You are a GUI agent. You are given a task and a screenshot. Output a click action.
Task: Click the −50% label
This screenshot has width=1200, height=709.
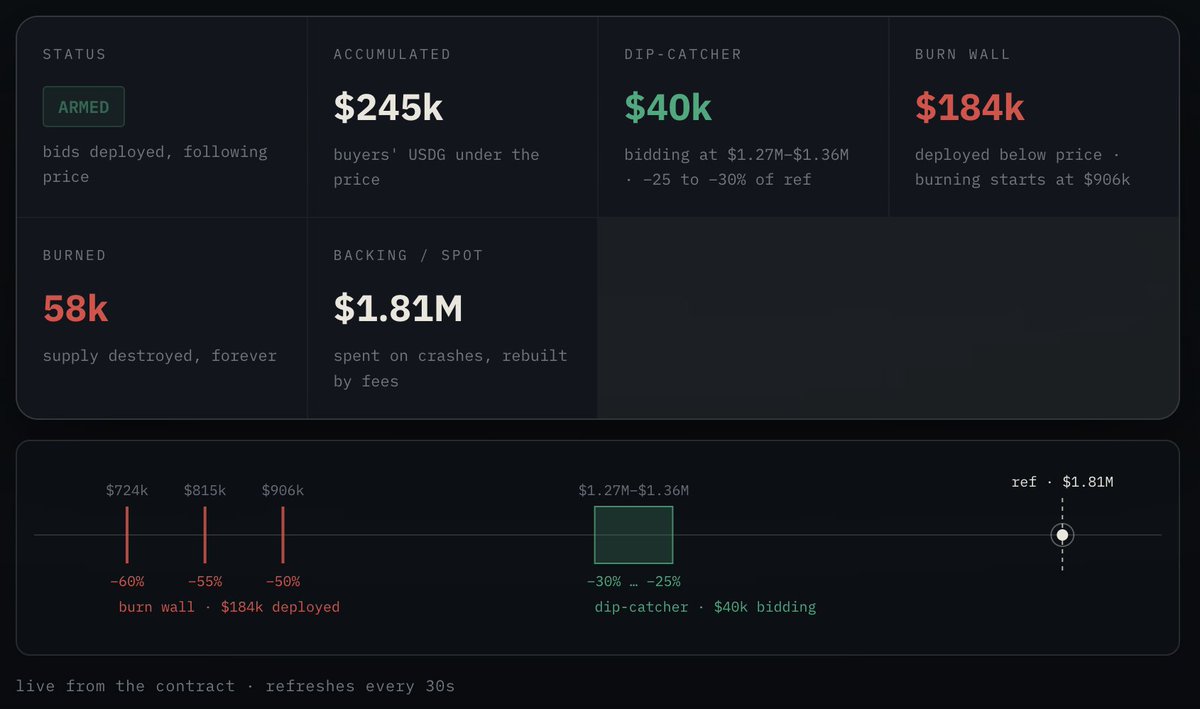[x=283, y=581]
